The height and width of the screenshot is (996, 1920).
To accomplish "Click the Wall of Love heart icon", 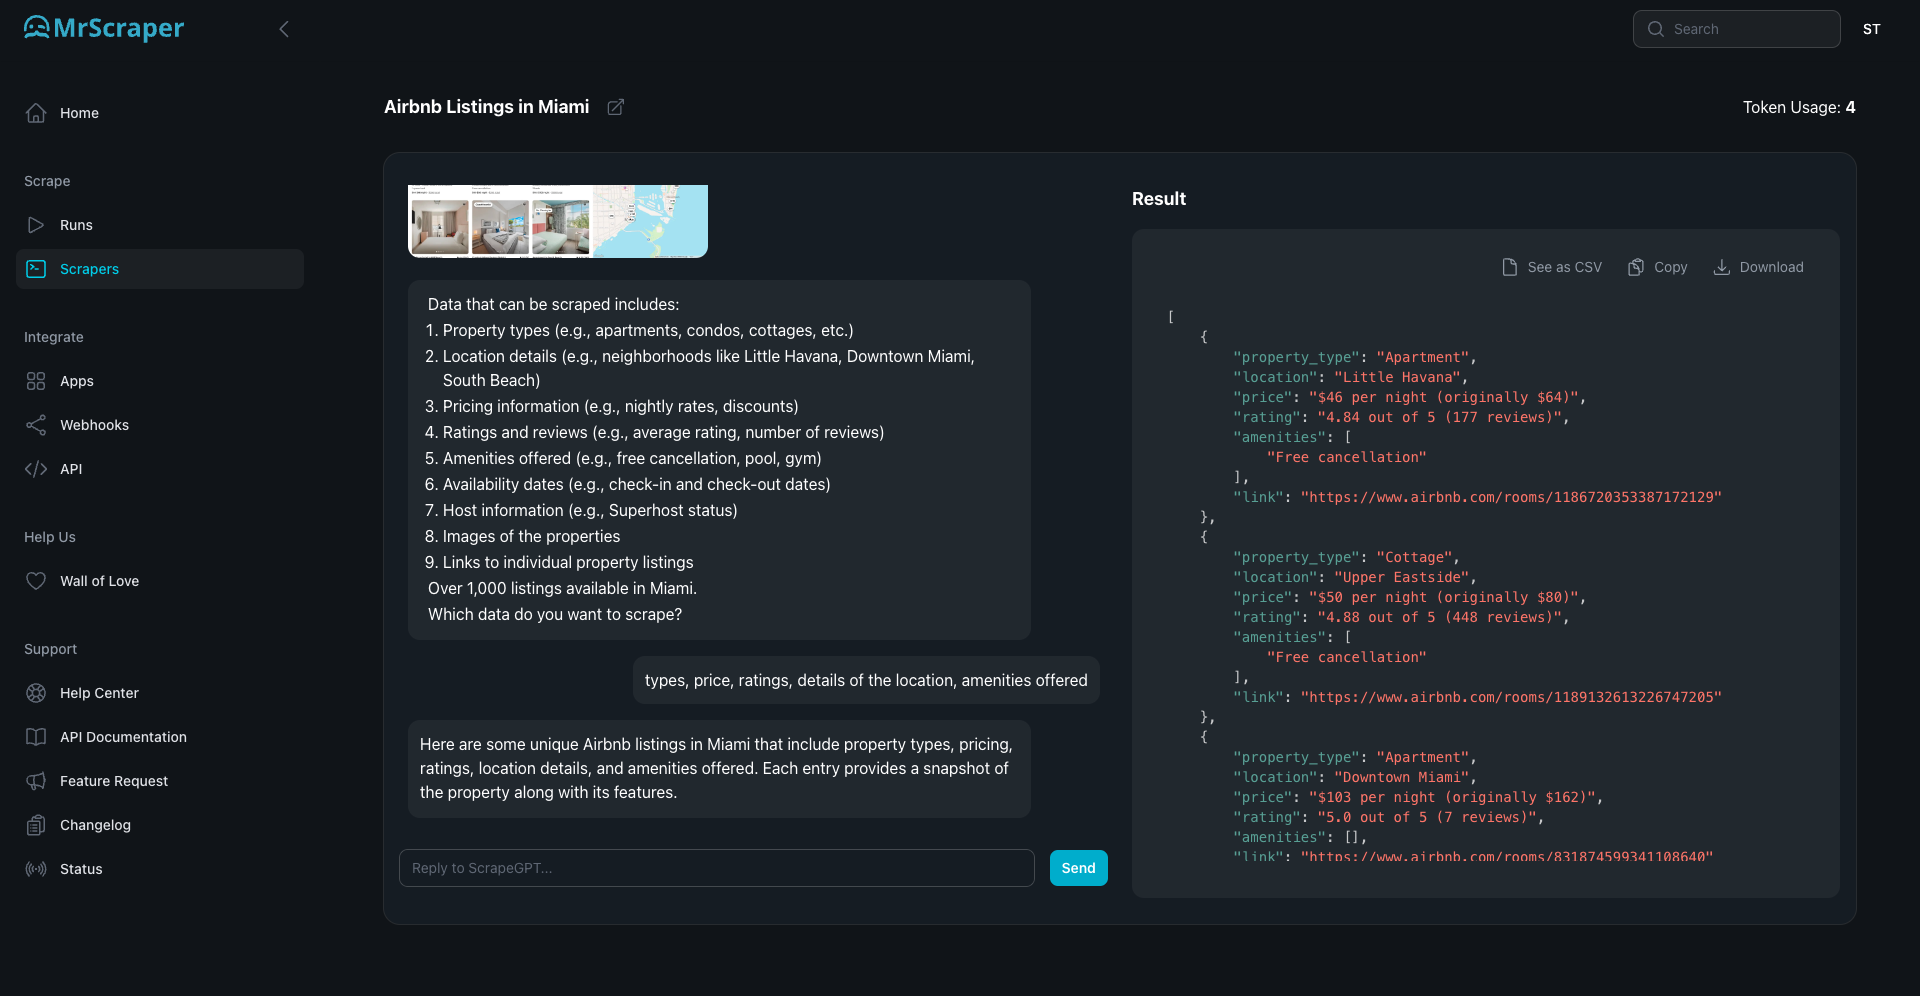I will [36, 581].
